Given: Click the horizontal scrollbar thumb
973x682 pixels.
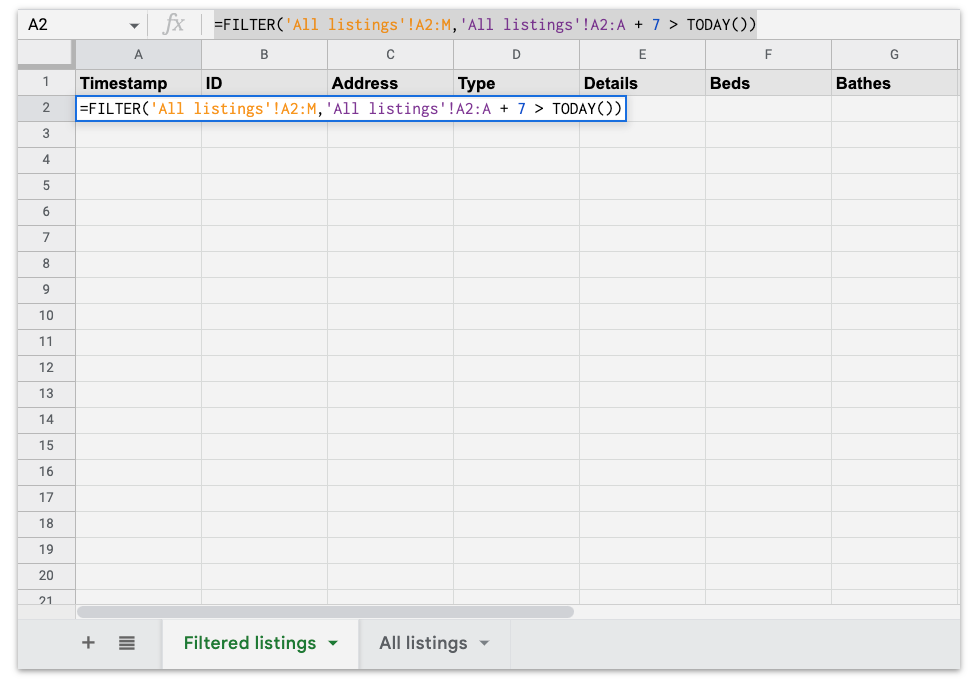Looking at the screenshot, I should pyautogui.click(x=325, y=611).
